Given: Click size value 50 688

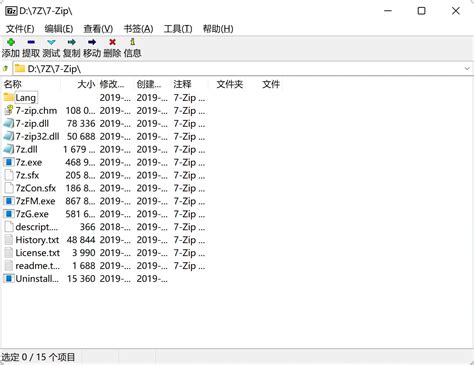Looking at the screenshot, I should click(x=81, y=137).
